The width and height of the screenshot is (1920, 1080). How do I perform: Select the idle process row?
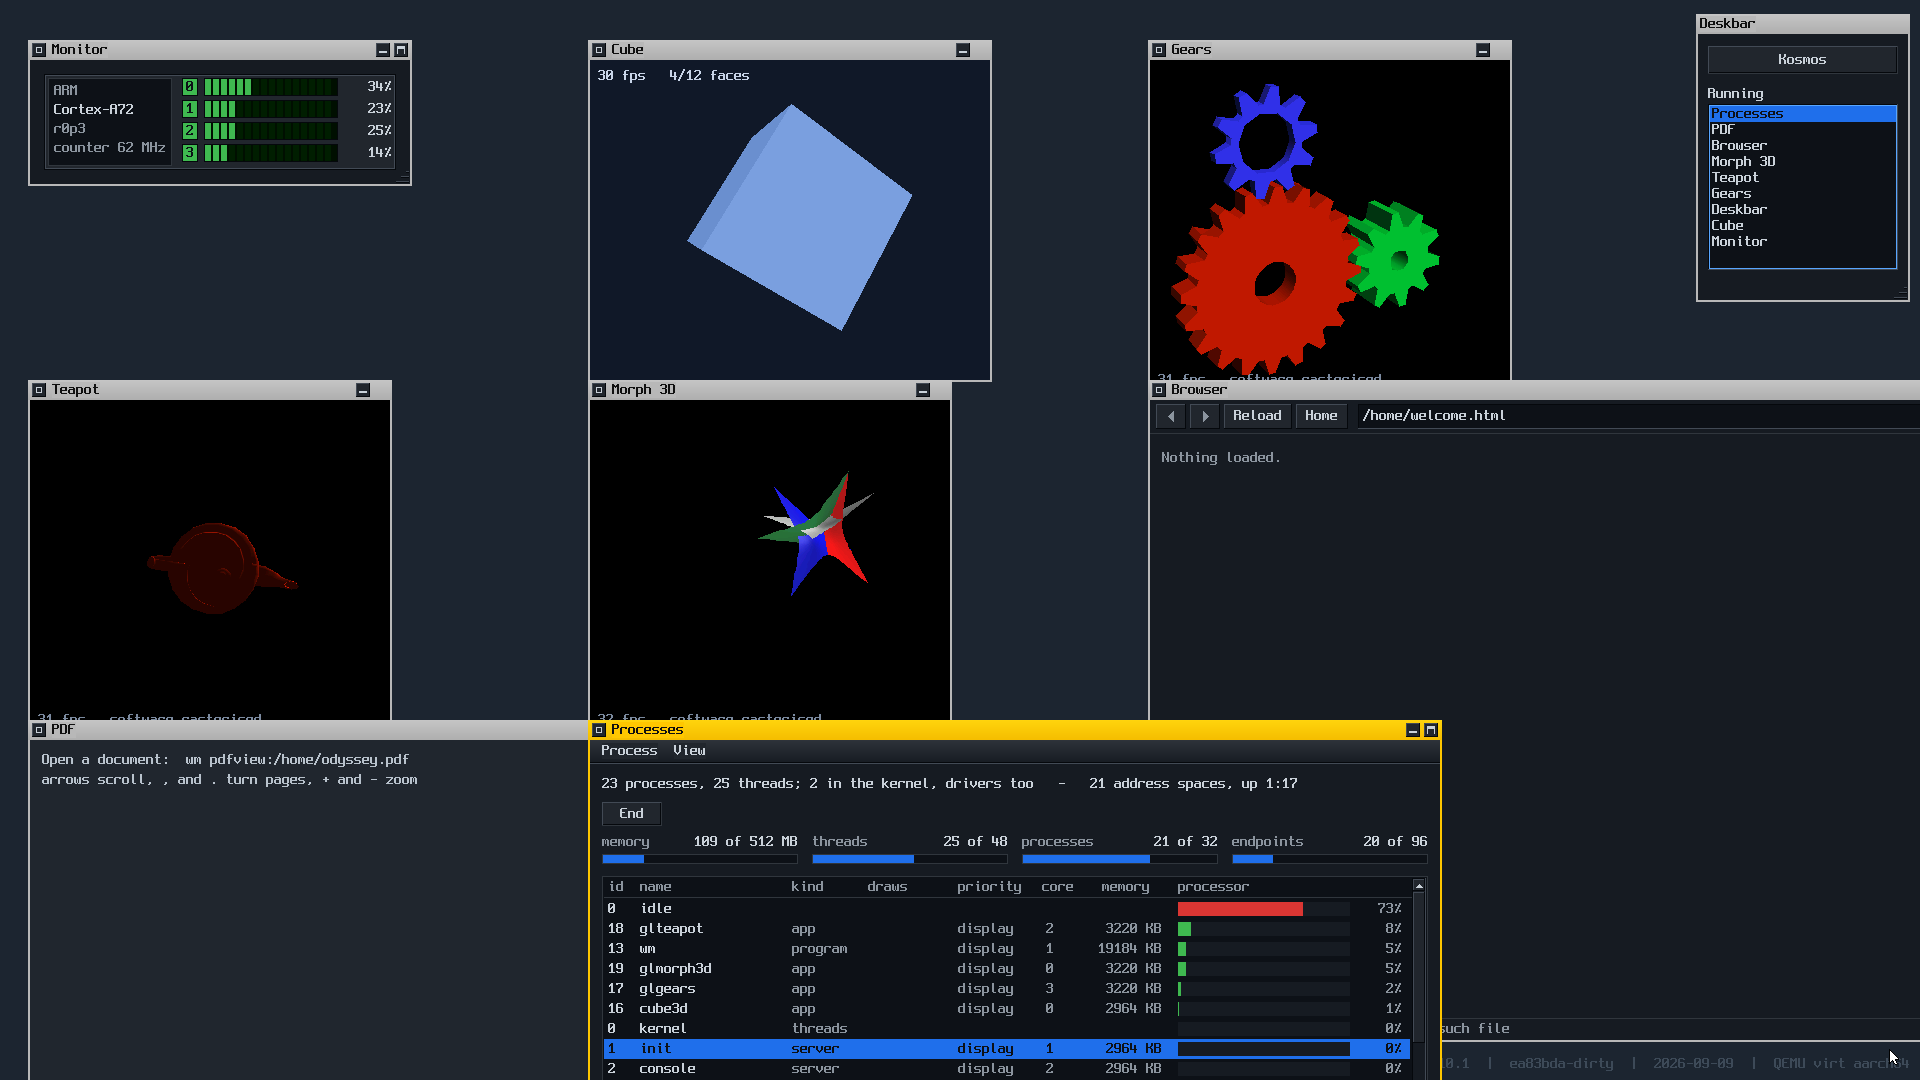click(1007, 909)
